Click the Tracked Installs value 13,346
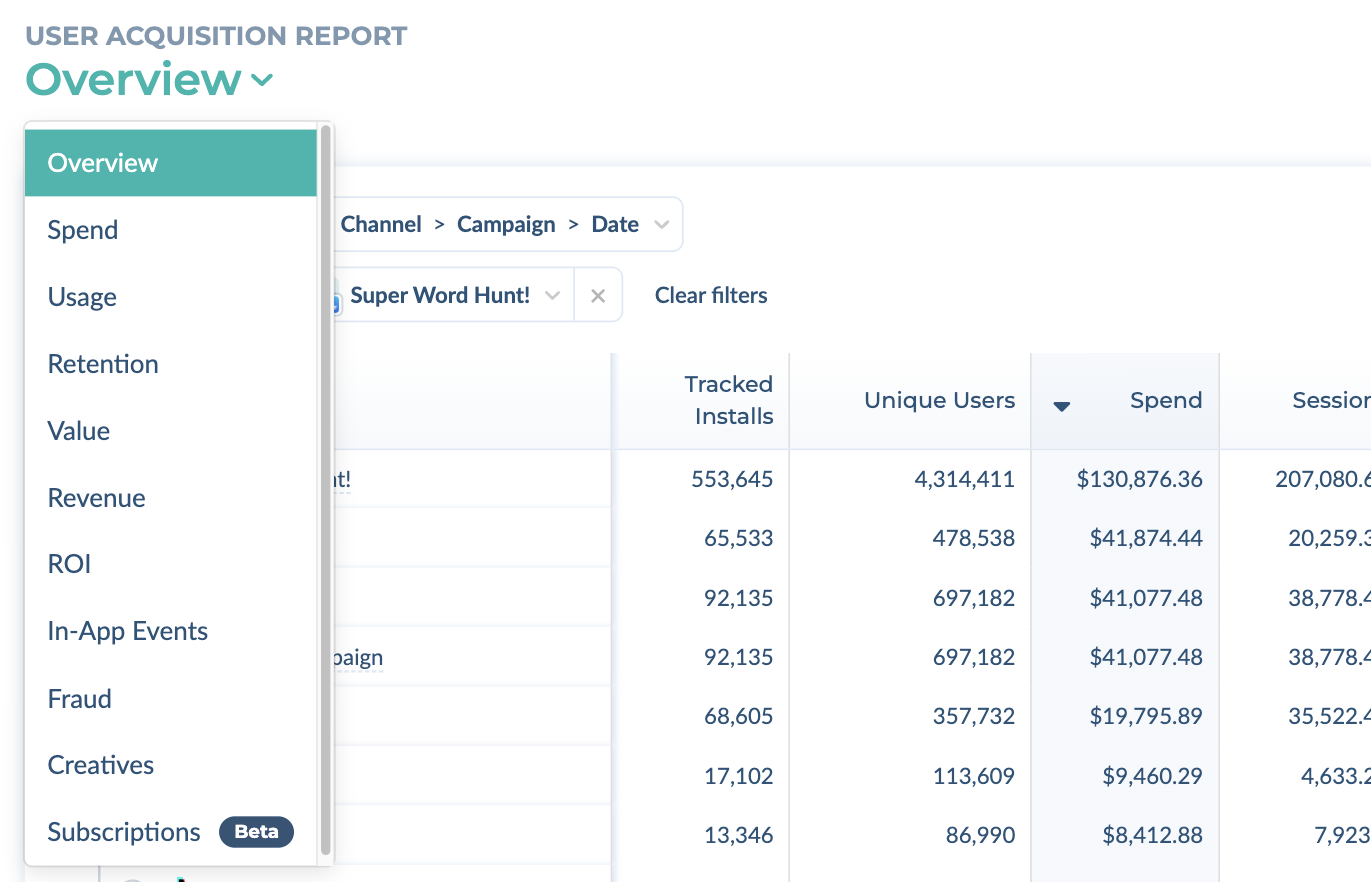Screen dimensions: 1371x882 tap(739, 835)
